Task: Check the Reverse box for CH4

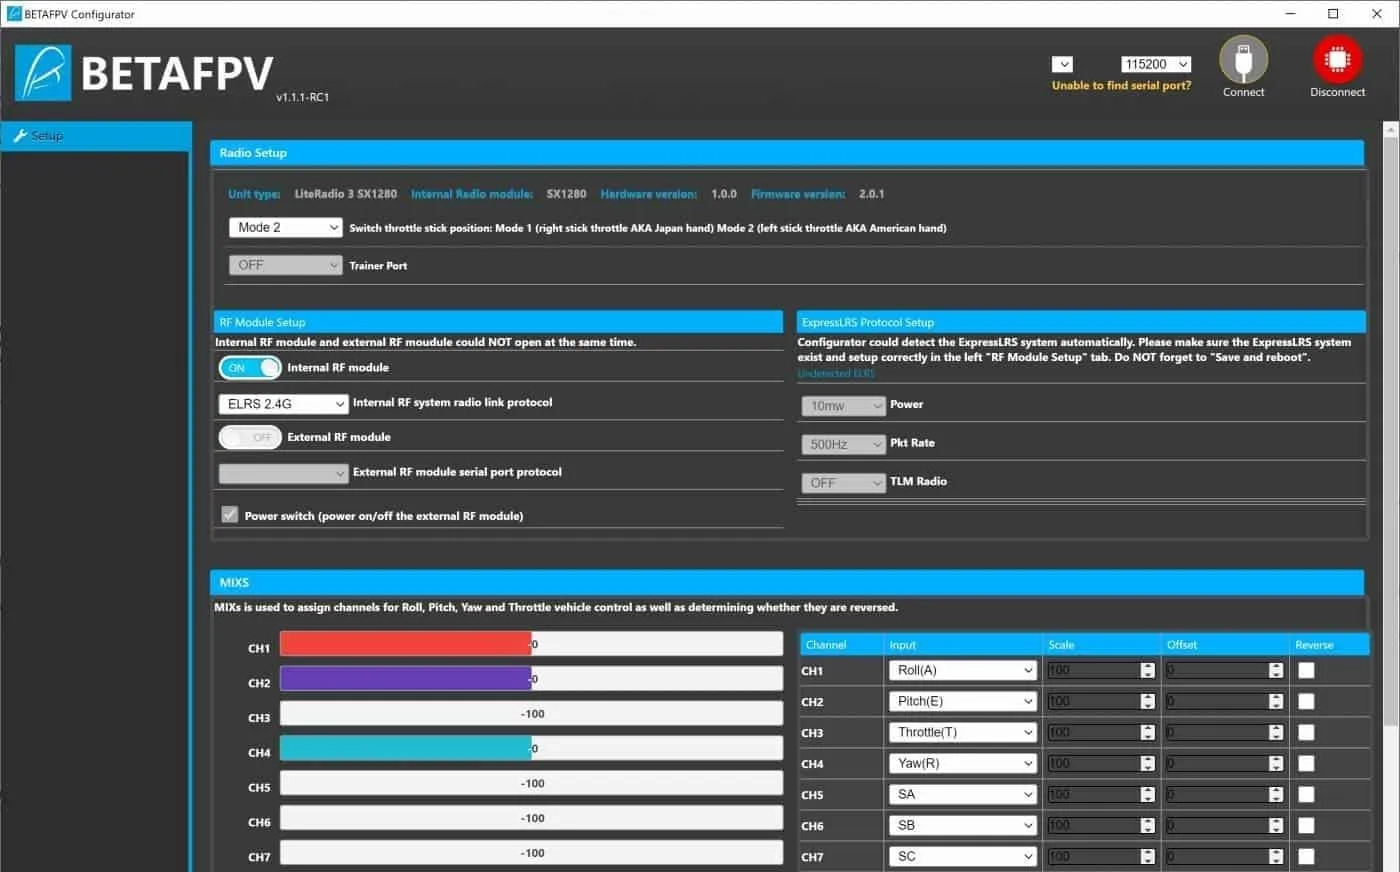Action: click(1306, 763)
